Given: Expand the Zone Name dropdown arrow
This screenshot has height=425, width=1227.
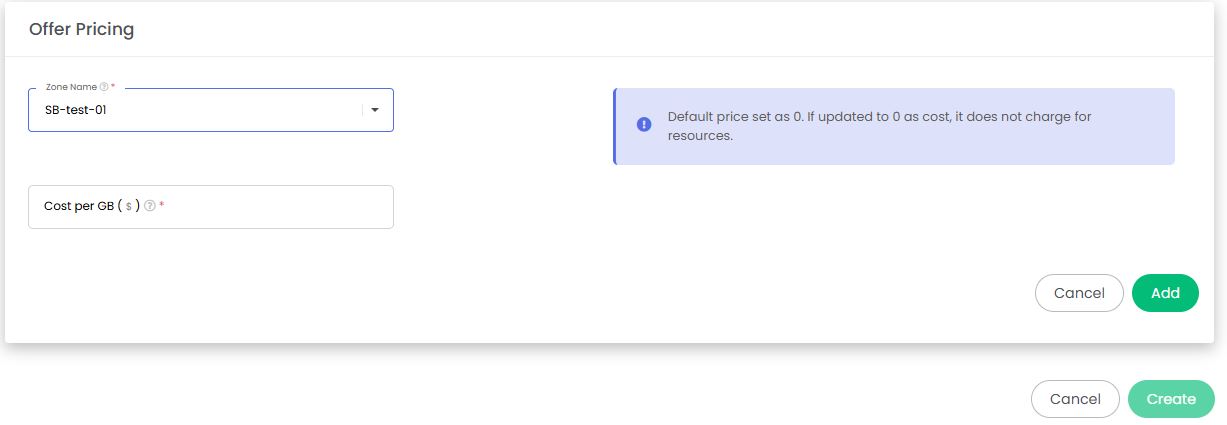Looking at the screenshot, I should click(375, 110).
